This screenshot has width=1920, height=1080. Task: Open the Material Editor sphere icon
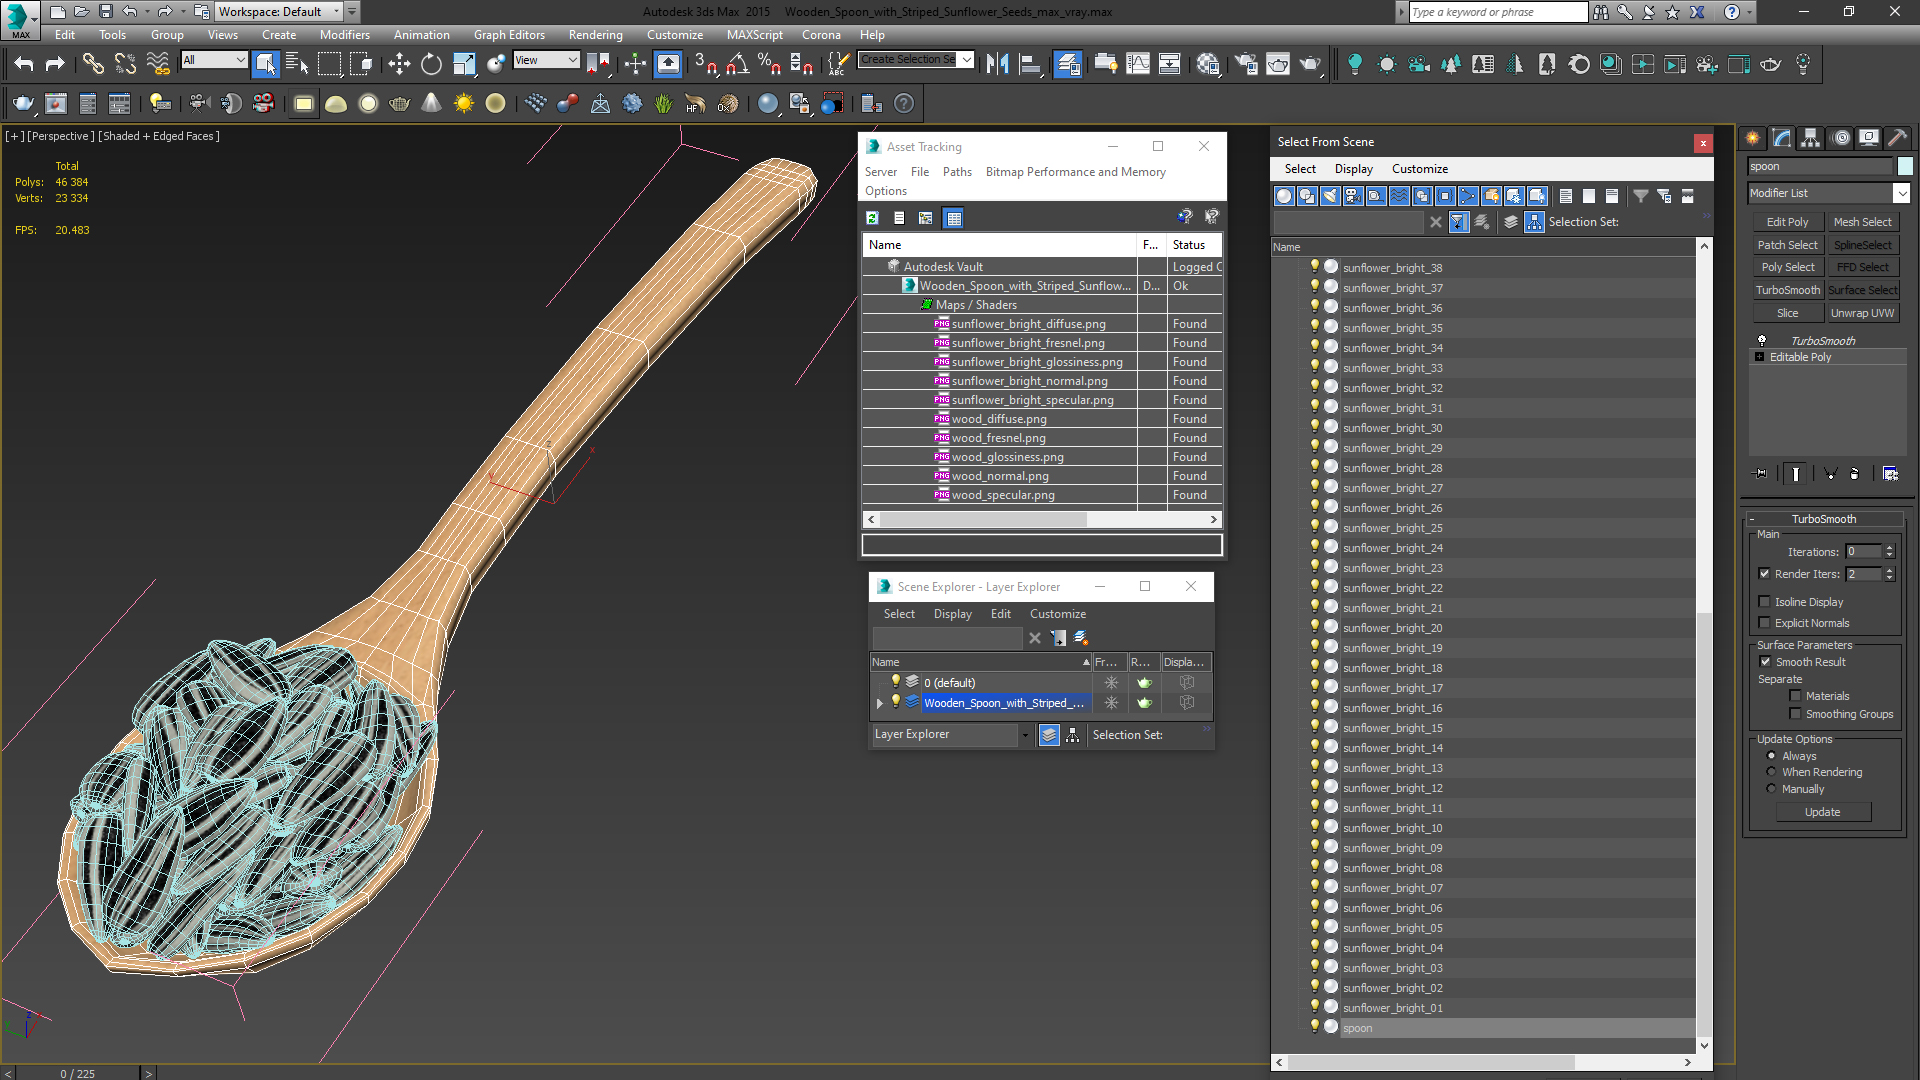[x=1208, y=65]
